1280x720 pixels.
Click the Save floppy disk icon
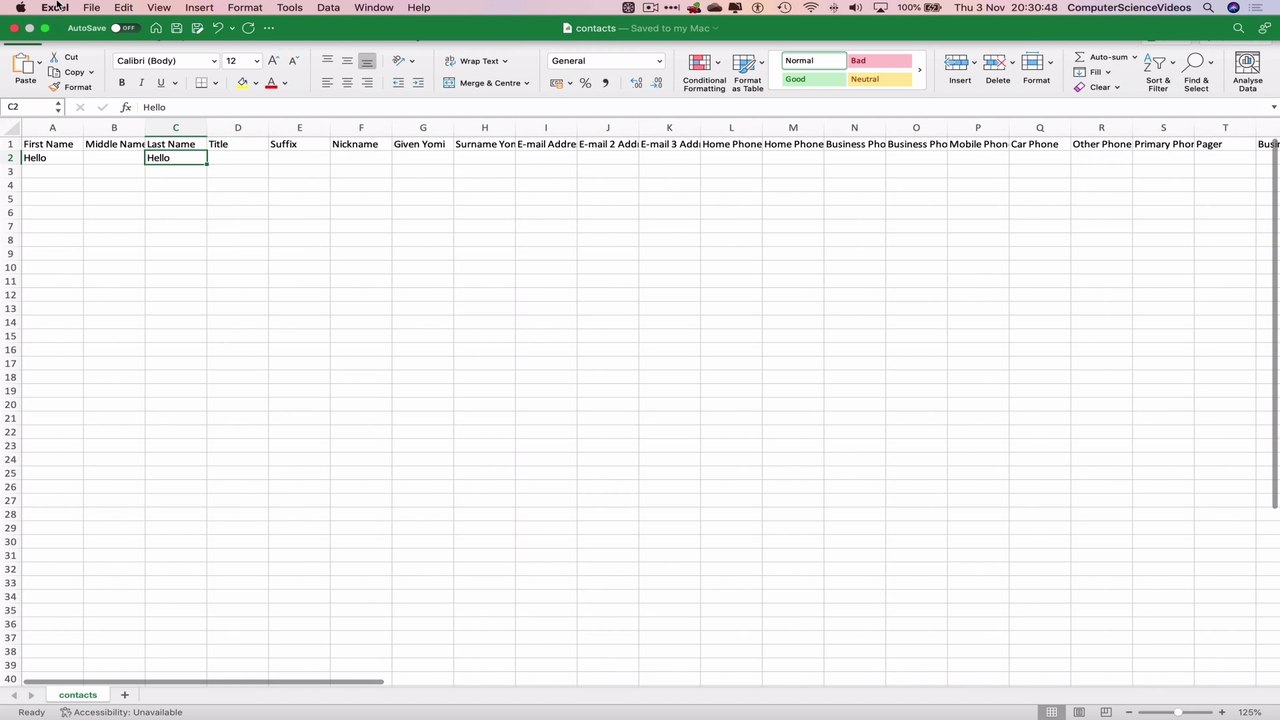click(177, 28)
